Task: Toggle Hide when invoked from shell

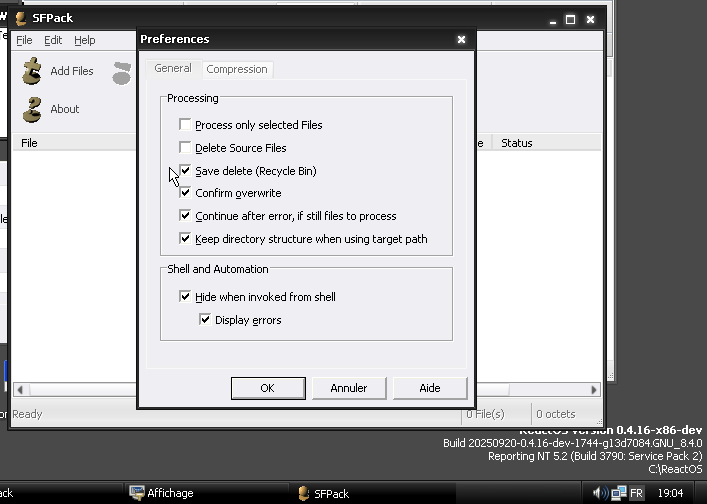Action: click(x=185, y=297)
